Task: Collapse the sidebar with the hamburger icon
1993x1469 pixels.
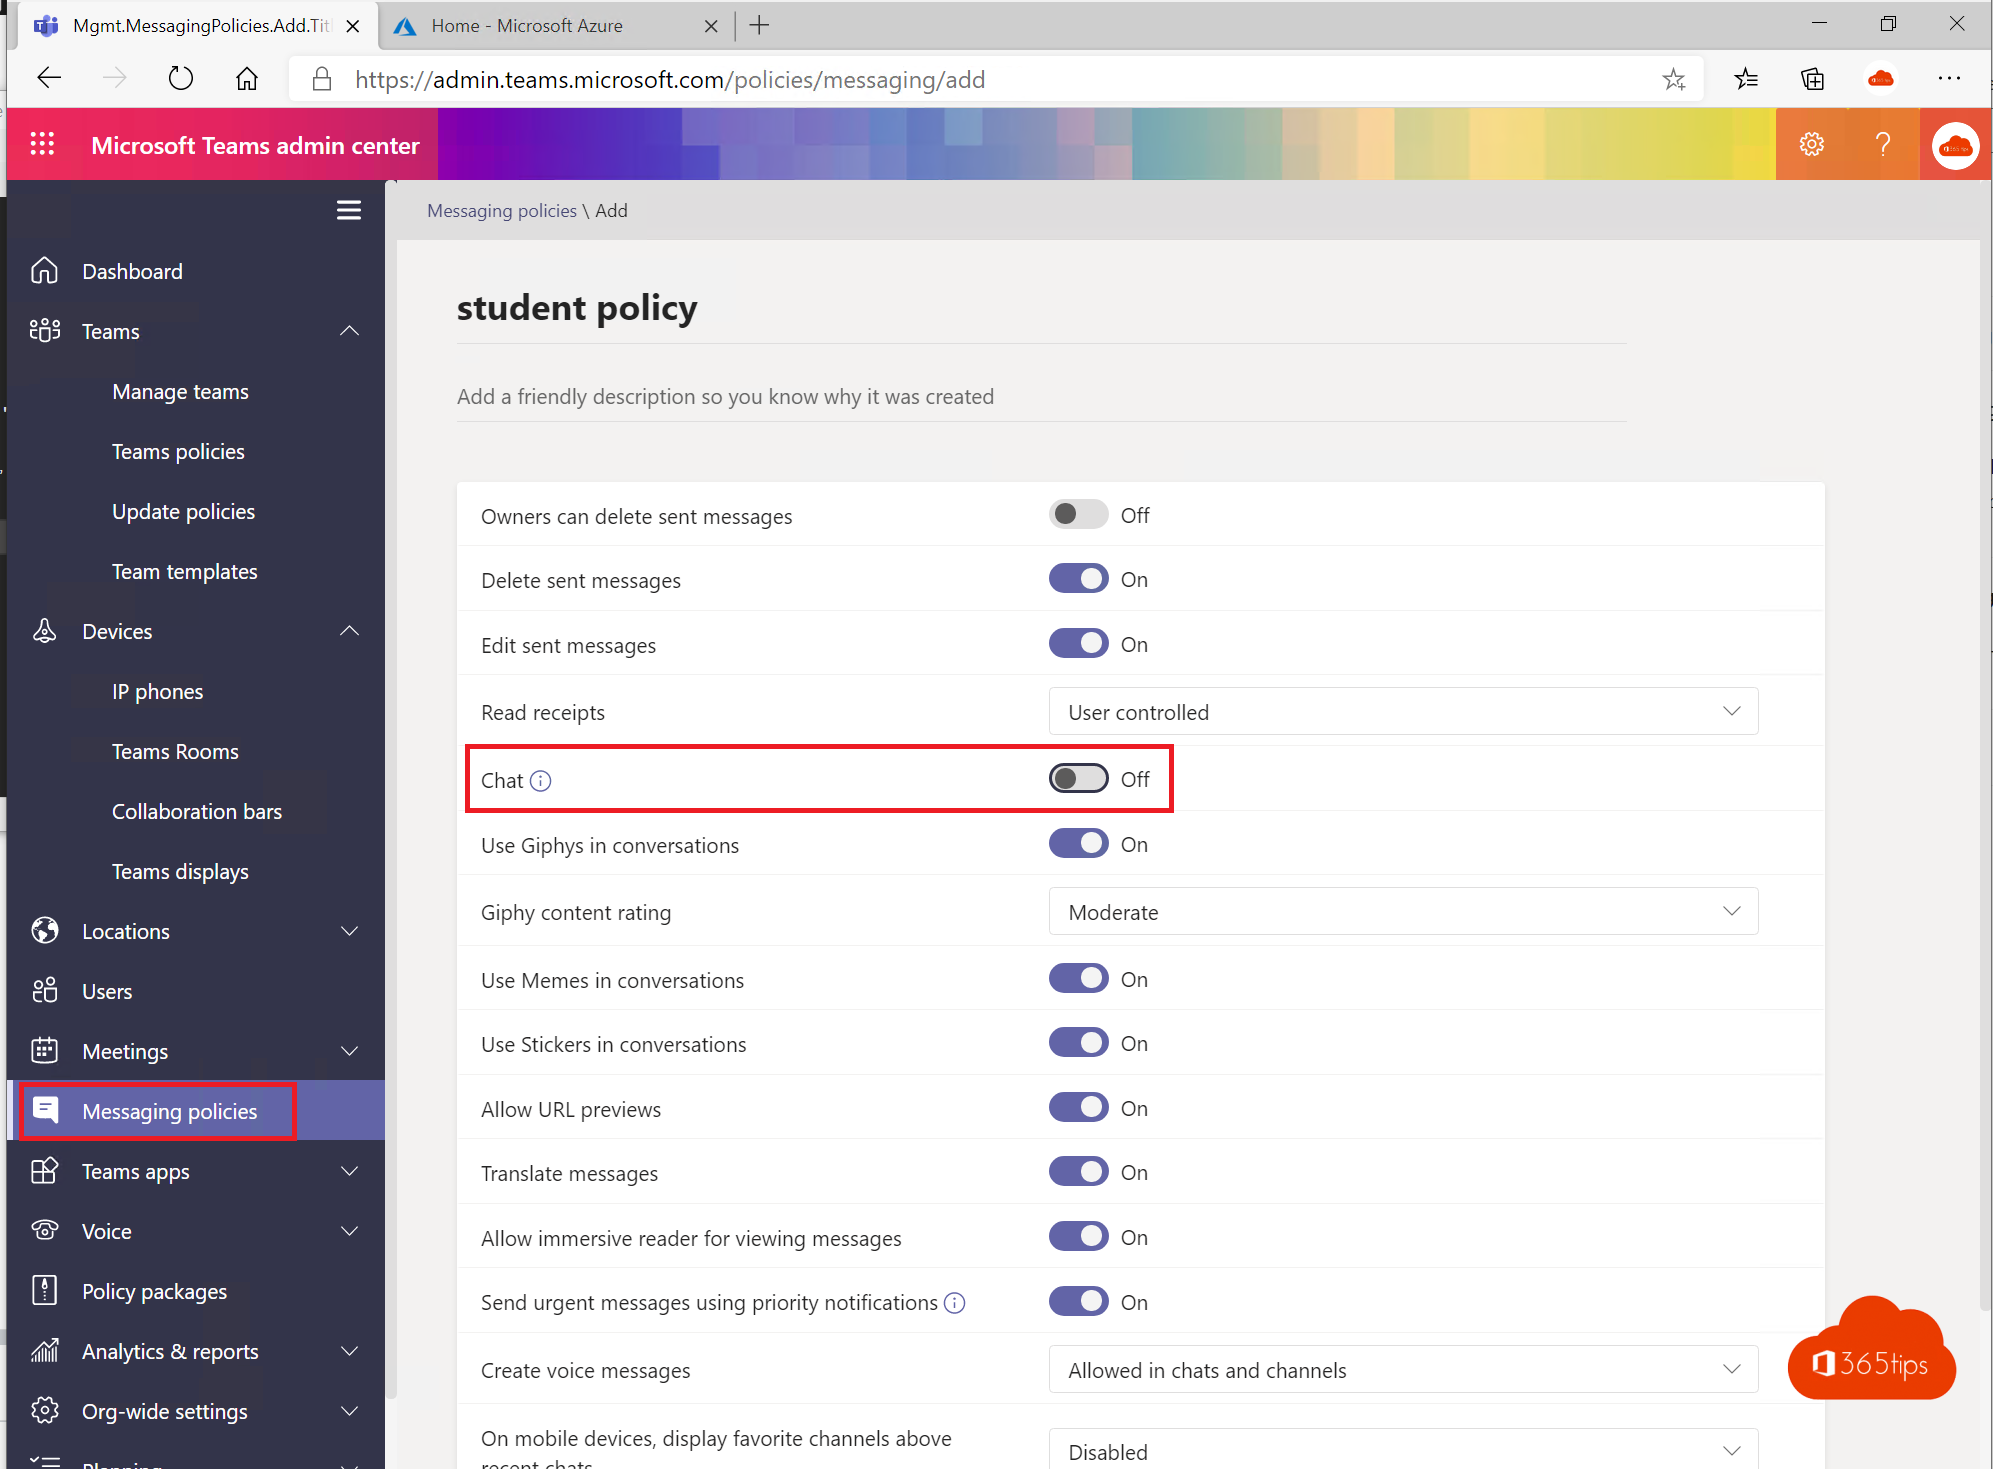Action: click(x=349, y=210)
